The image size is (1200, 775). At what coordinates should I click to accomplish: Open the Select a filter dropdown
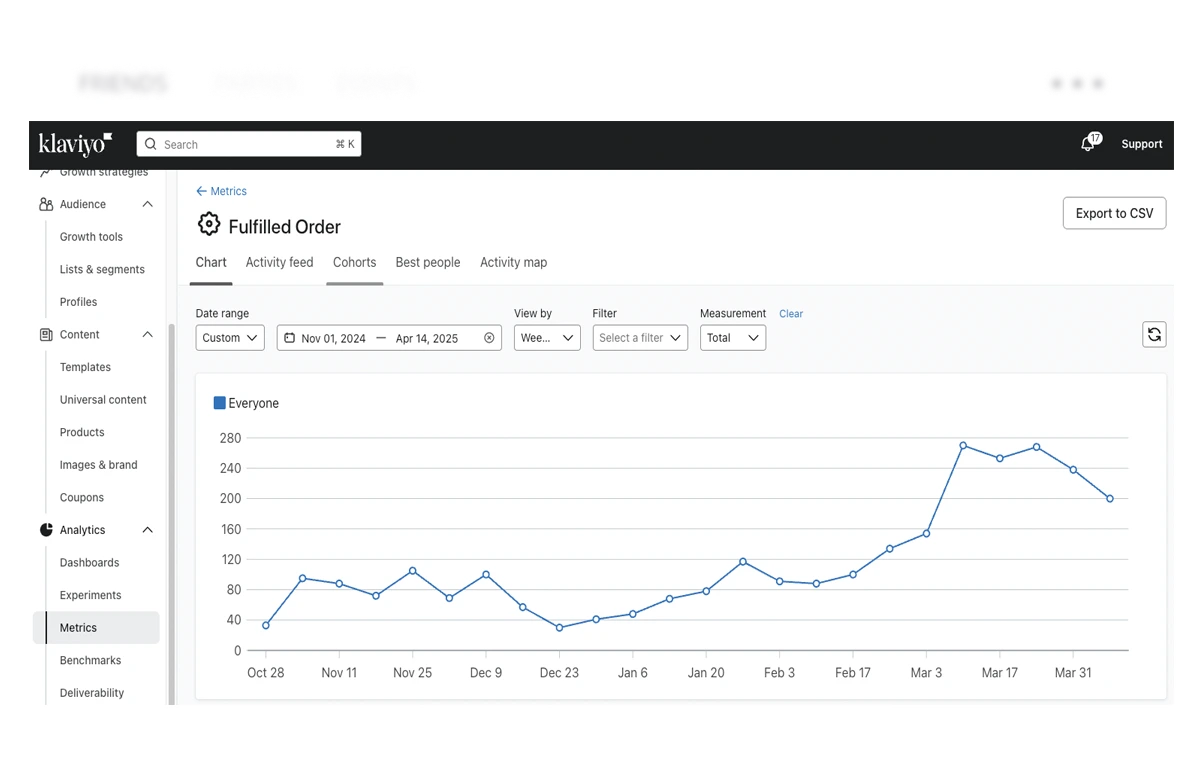coord(640,338)
